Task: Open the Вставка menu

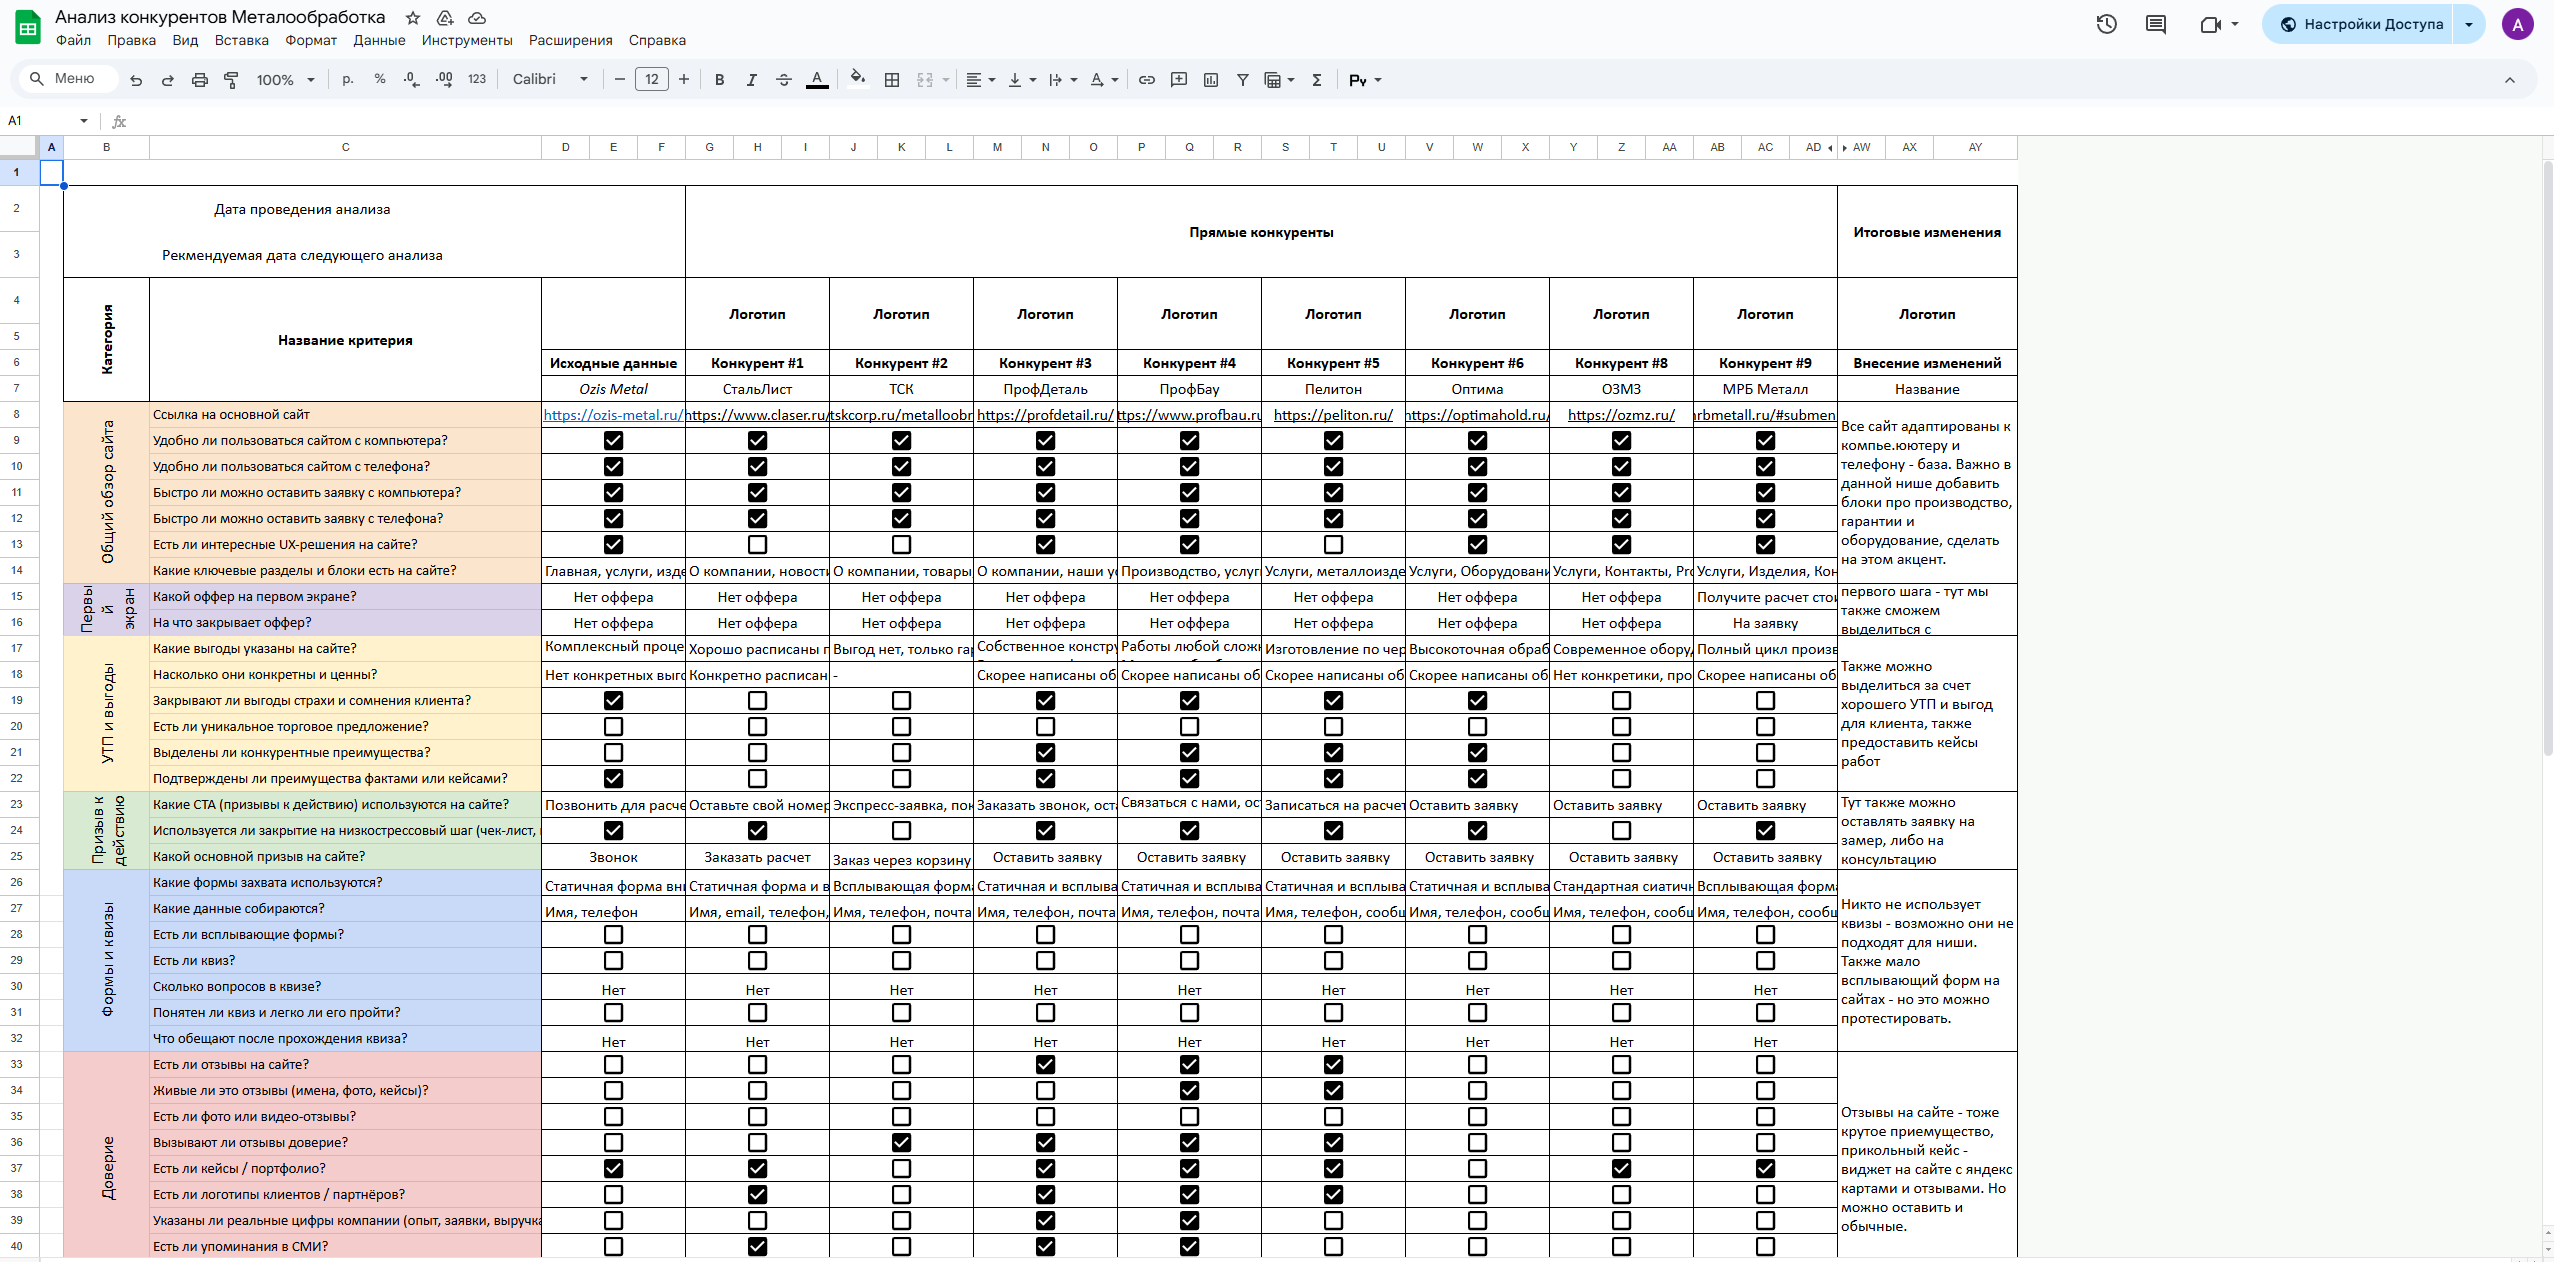Action: (x=241, y=40)
